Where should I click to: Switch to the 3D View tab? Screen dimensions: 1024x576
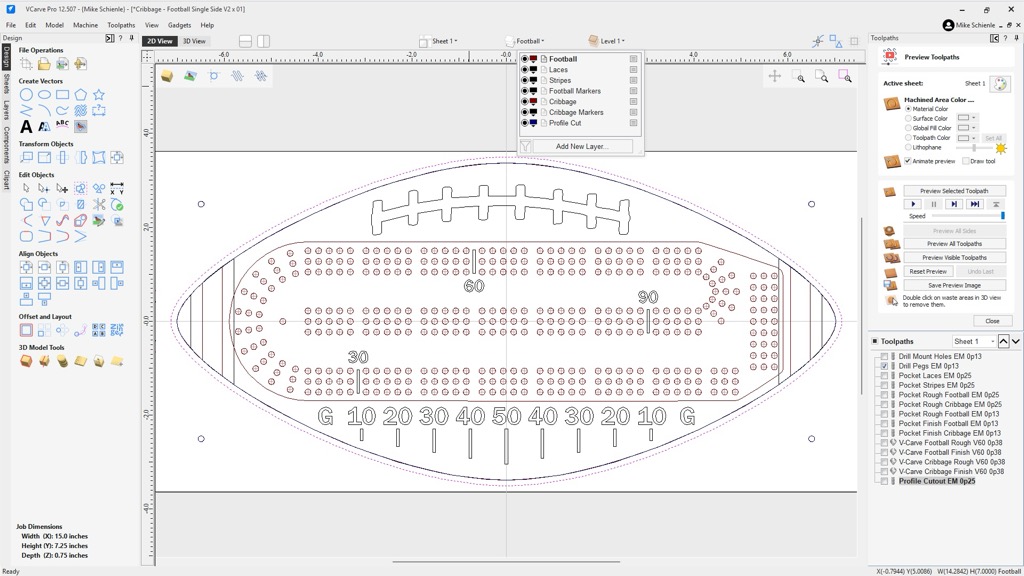[194, 41]
